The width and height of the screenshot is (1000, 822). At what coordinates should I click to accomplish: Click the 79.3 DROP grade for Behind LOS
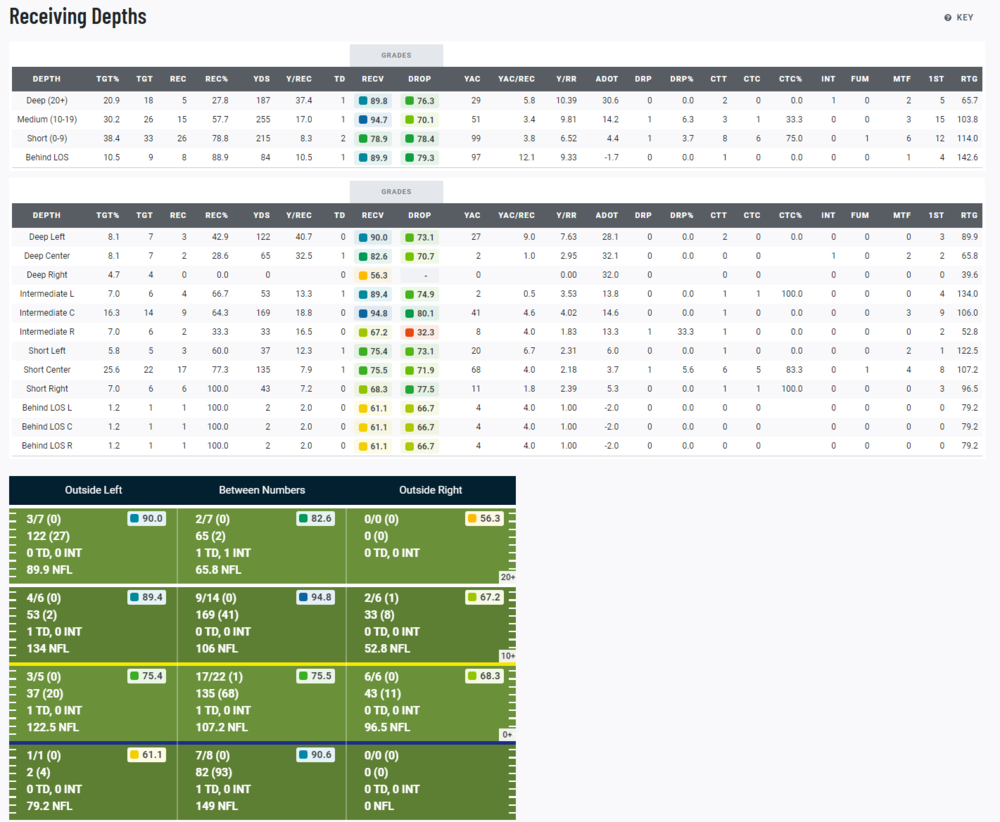[420, 158]
